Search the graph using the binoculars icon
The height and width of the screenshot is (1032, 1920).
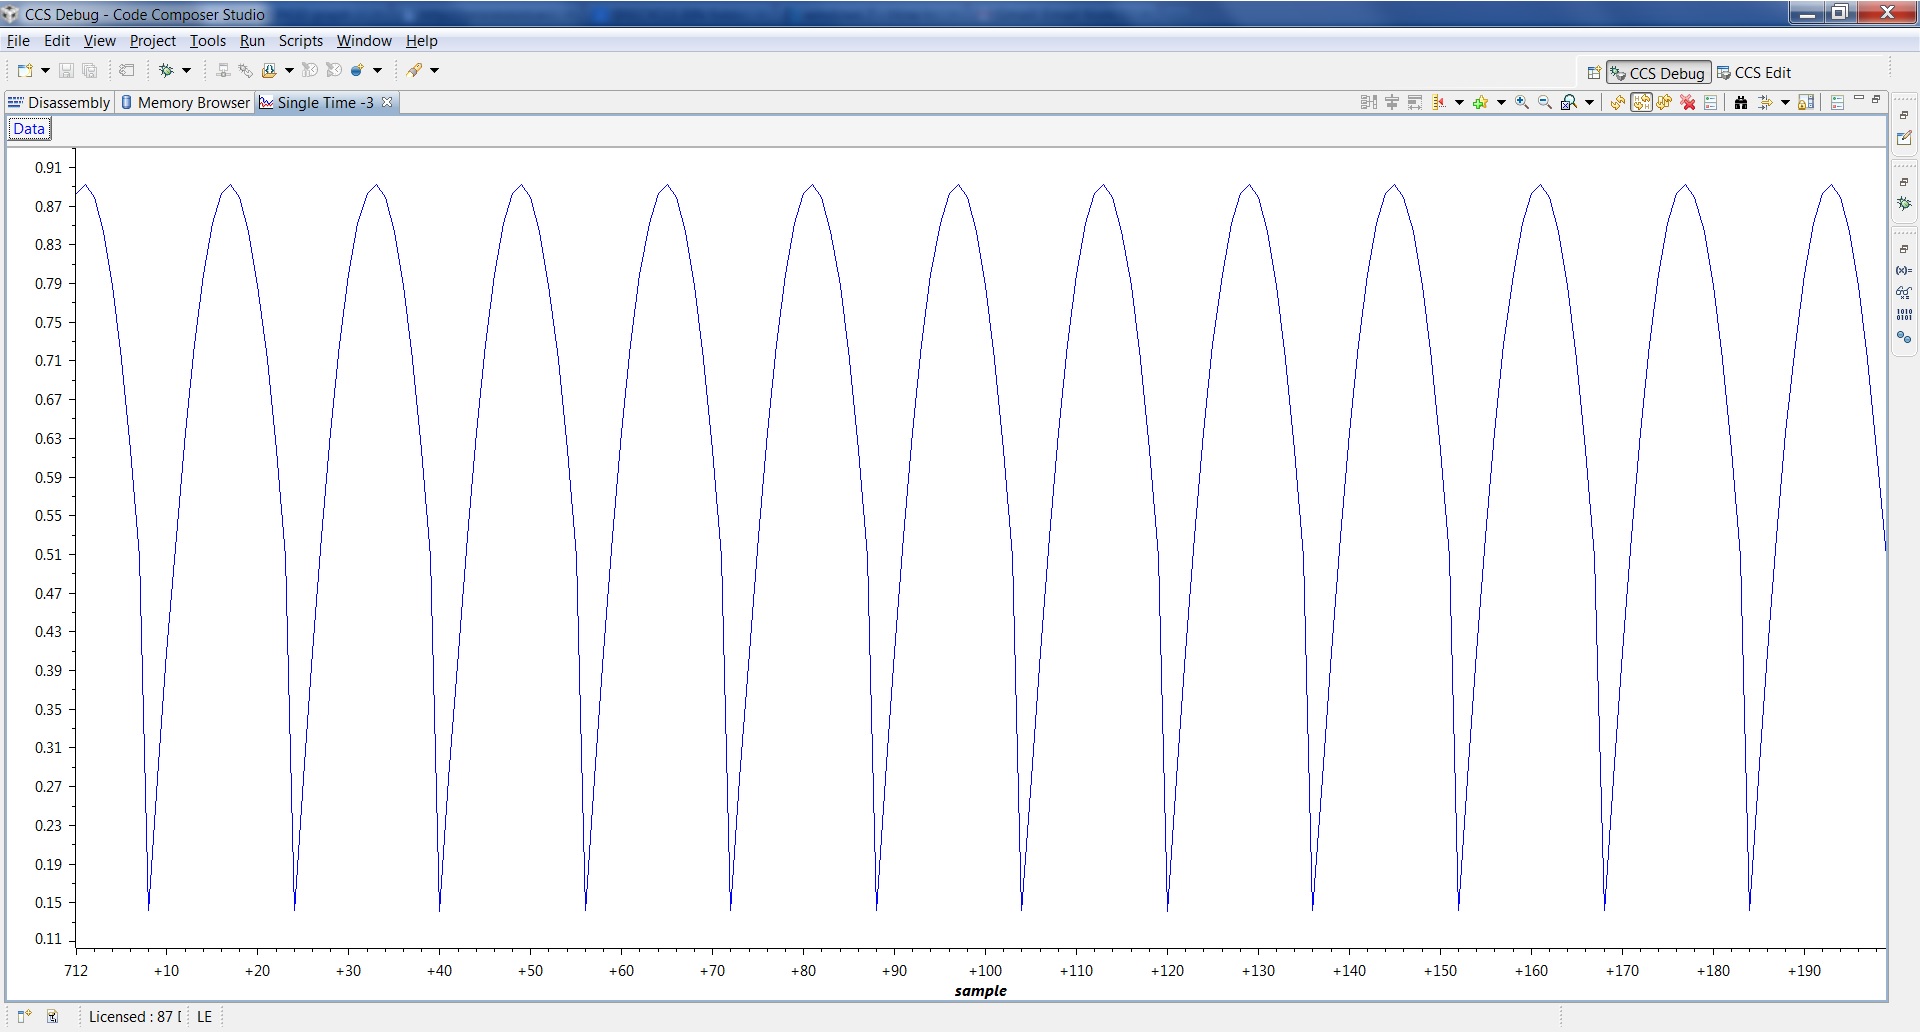[1740, 102]
